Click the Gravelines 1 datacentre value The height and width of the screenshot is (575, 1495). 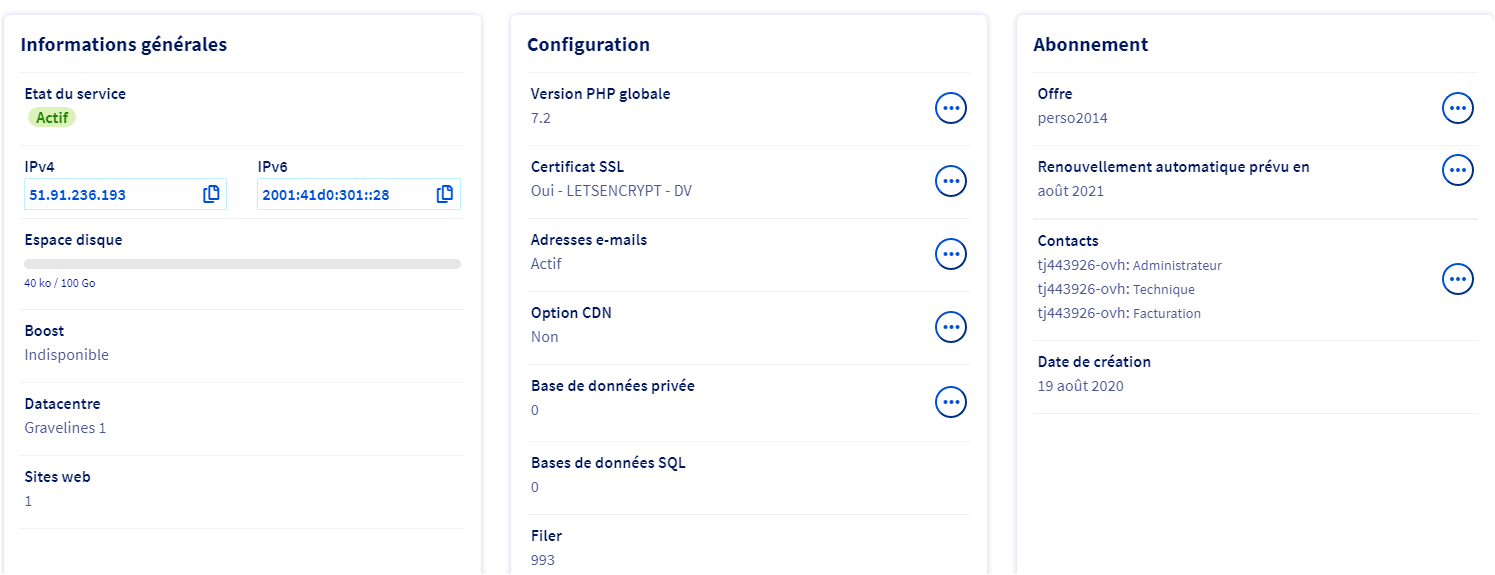click(x=65, y=428)
